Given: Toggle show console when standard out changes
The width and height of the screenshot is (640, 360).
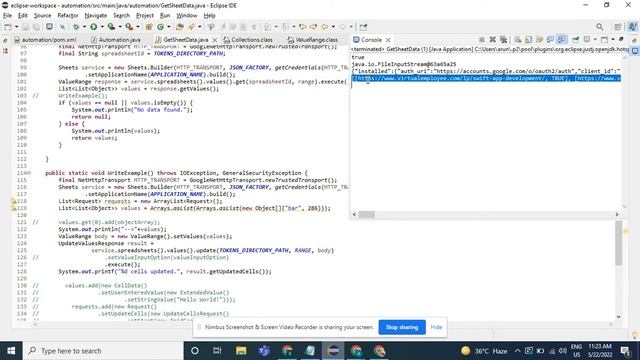Looking at the screenshot, I should pos(550,40).
